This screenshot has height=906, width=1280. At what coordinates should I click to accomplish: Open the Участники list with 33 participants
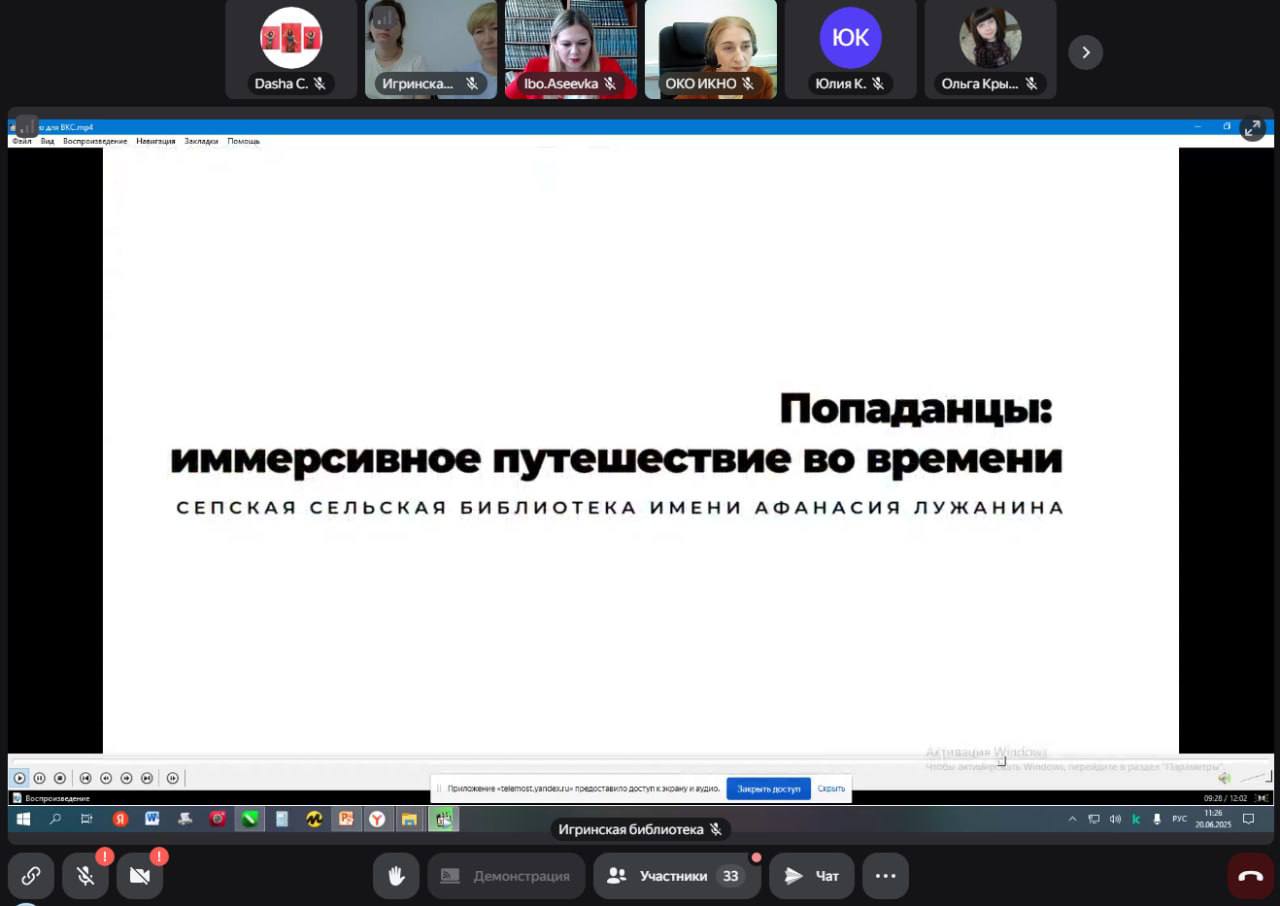(x=676, y=876)
